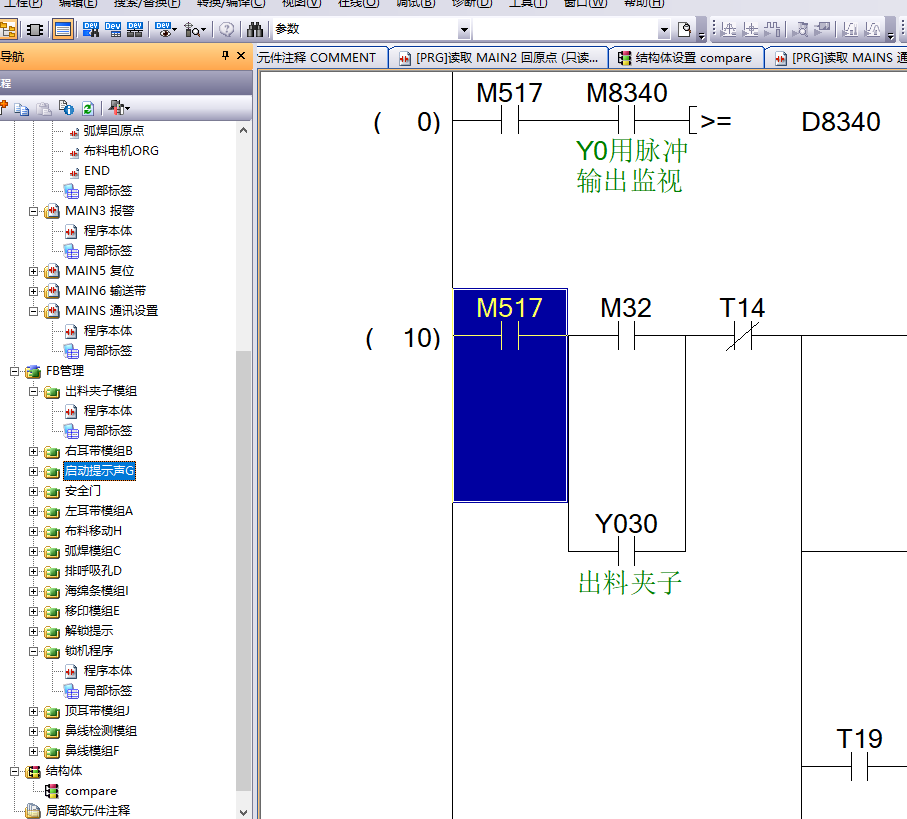
Task: Select the 安全门 folder in tree
Action: coord(82,491)
